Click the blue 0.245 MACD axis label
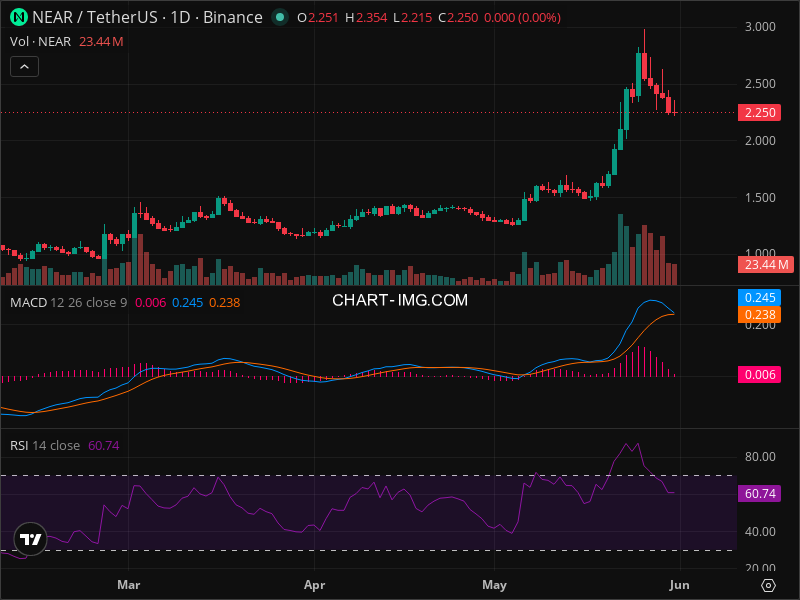Viewport: 800px width, 600px height. 759,297
